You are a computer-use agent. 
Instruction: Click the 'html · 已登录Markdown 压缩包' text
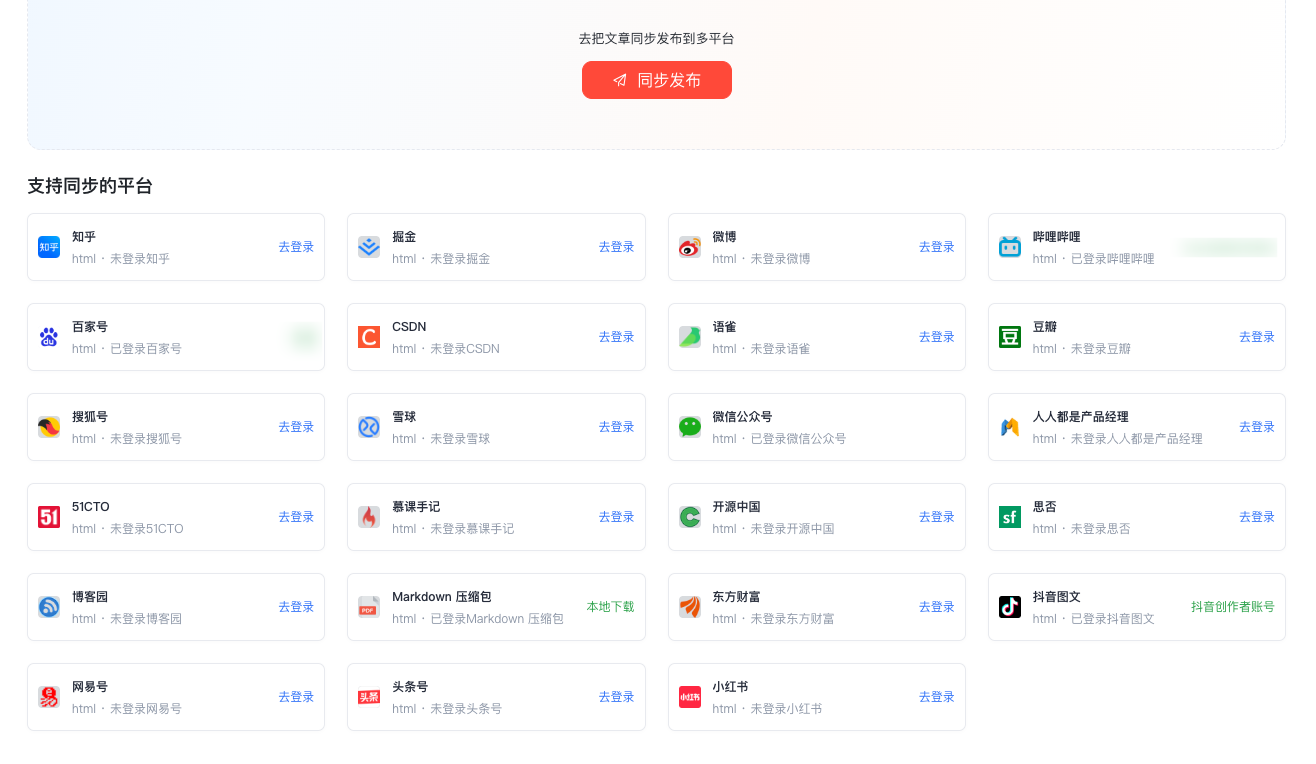(478, 619)
